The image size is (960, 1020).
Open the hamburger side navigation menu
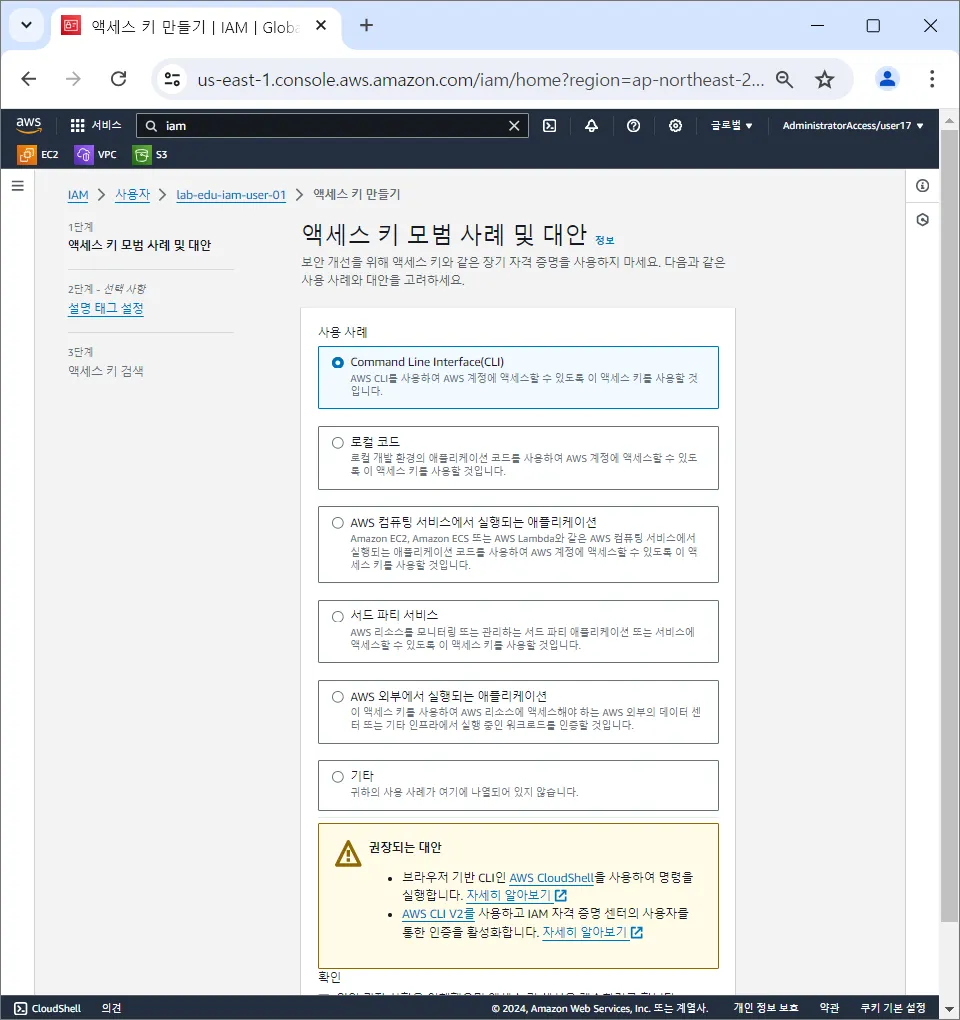18,186
